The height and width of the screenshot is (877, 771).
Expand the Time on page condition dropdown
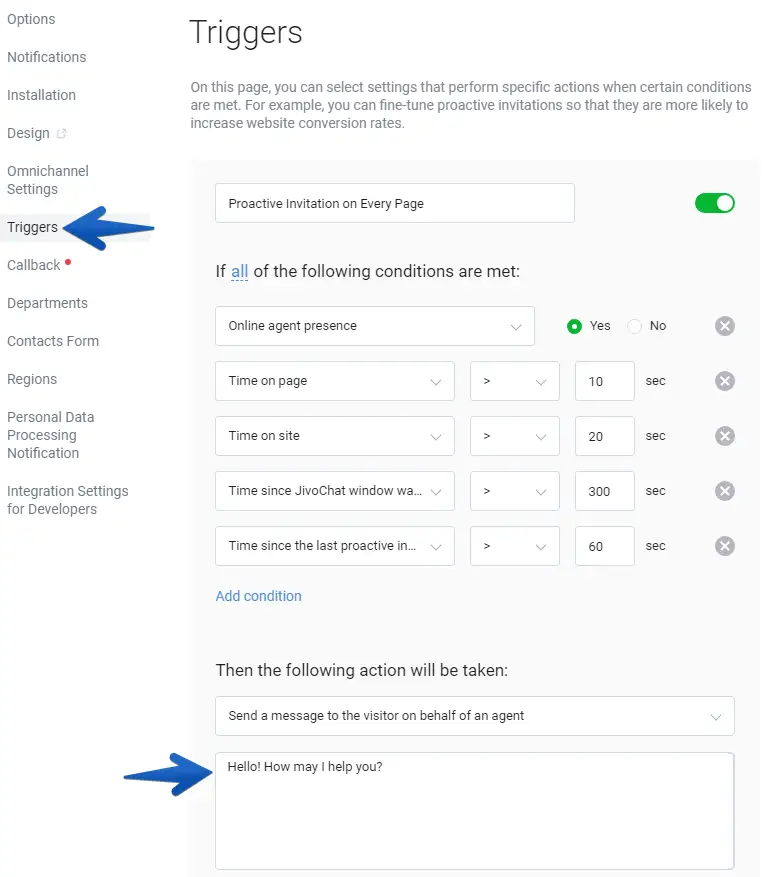(x=335, y=381)
